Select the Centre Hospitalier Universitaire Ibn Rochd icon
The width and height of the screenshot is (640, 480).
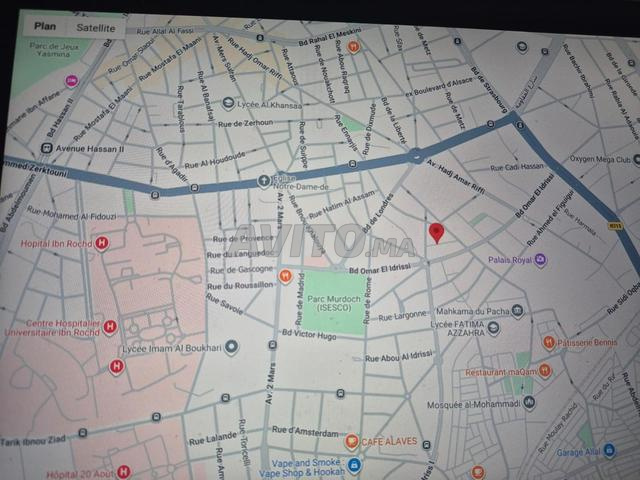coord(110,326)
